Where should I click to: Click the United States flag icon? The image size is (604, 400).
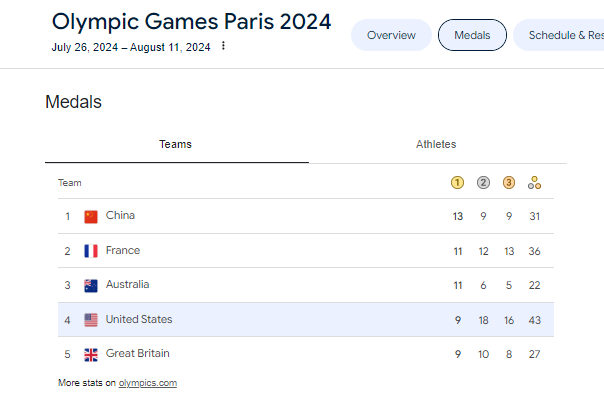tap(91, 320)
